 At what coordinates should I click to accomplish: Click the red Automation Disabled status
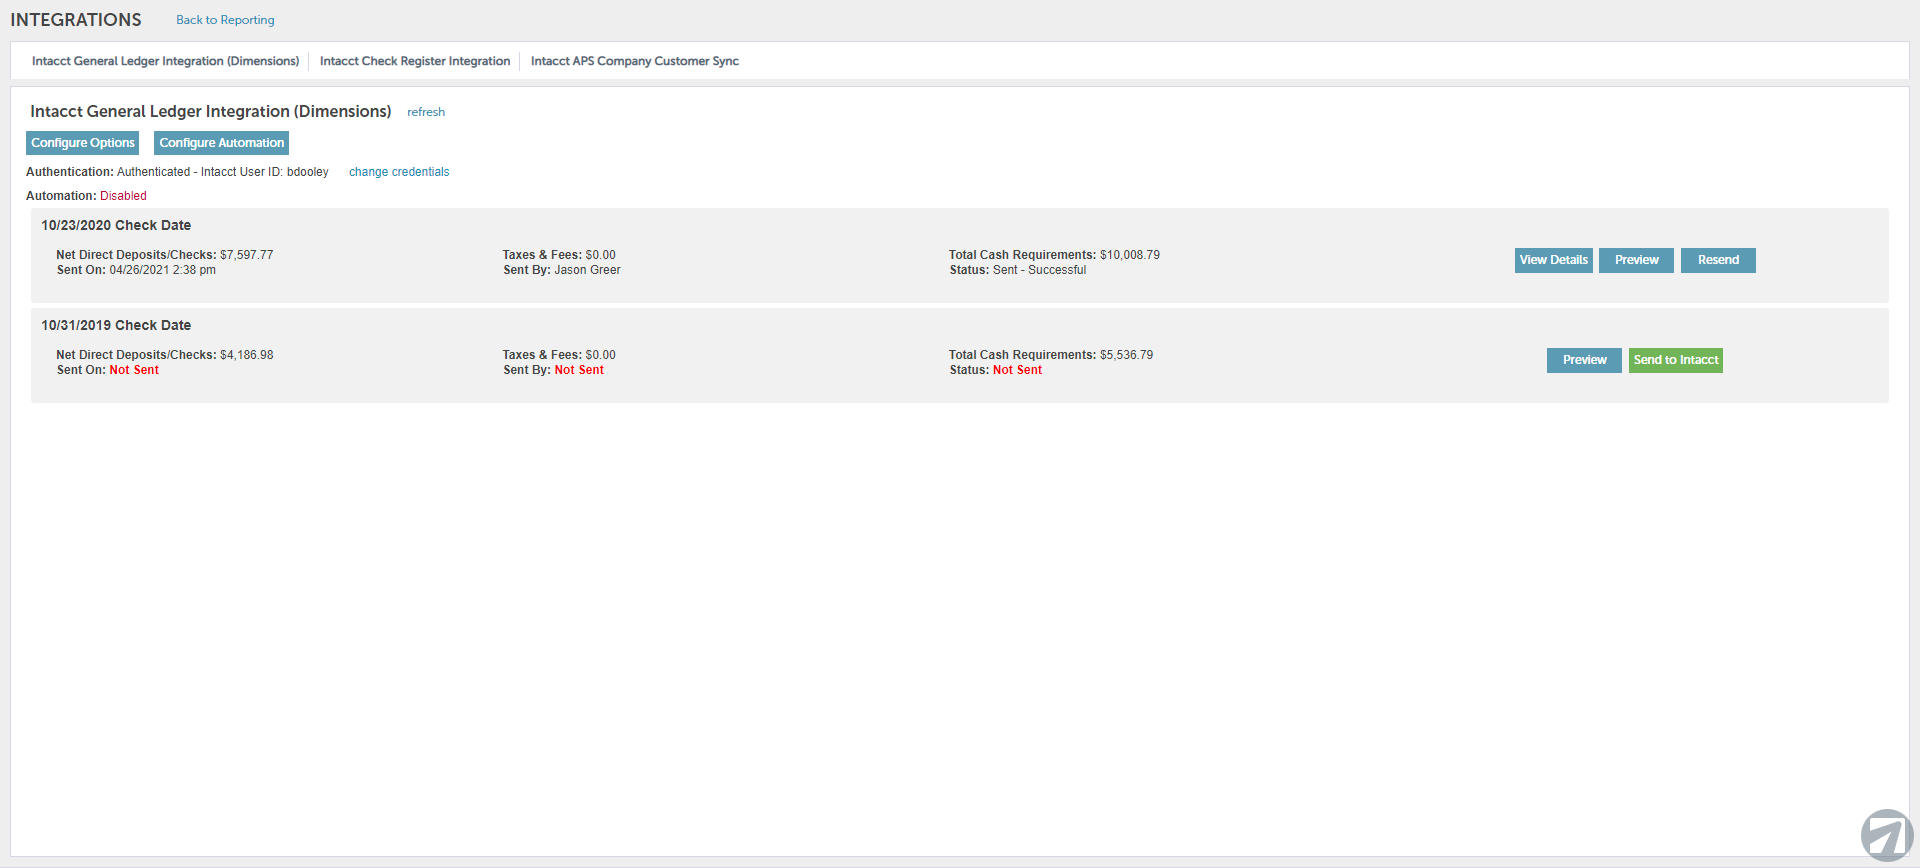(123, 196)
